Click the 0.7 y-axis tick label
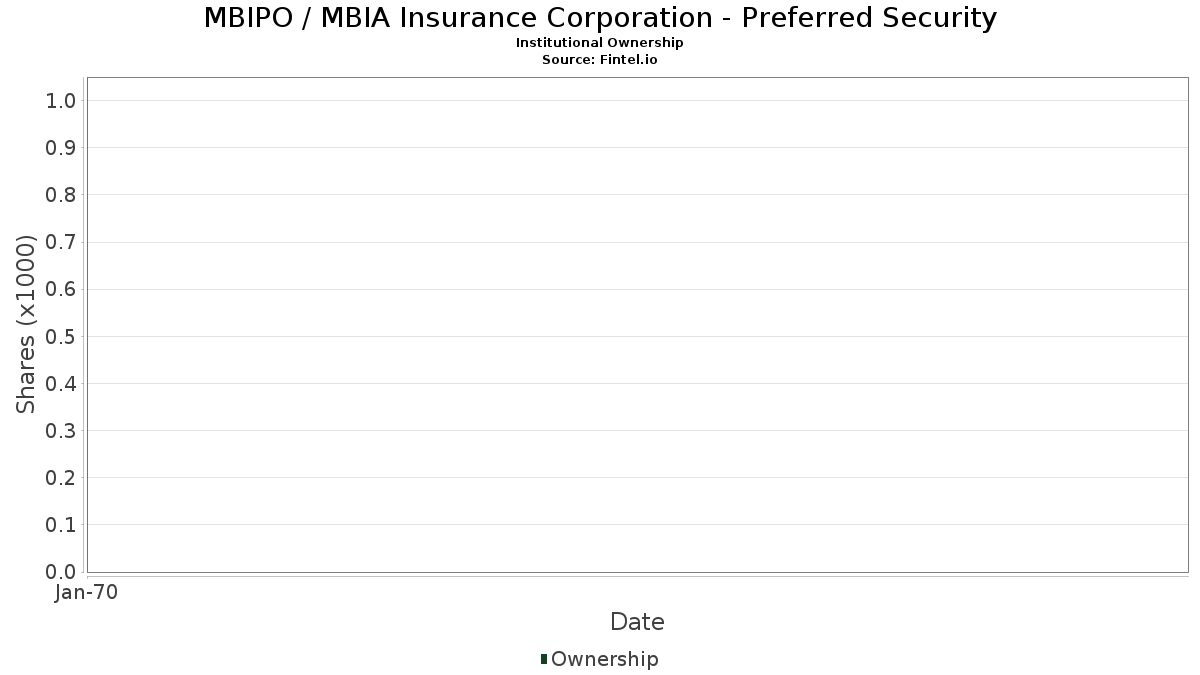Image resolution: width=1200 pixels, height=675 pixels. 61,242
